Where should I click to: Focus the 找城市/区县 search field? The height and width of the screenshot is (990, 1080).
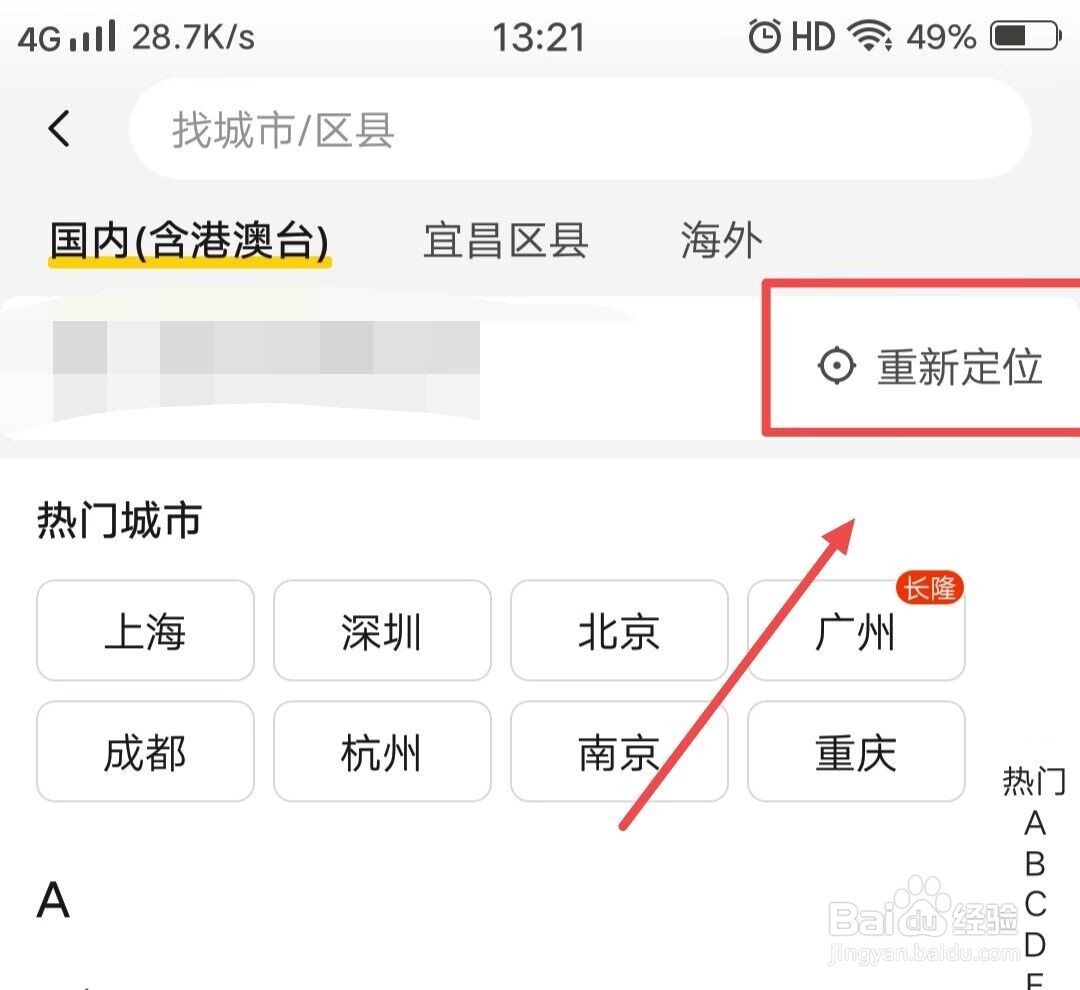pos(580,129)
